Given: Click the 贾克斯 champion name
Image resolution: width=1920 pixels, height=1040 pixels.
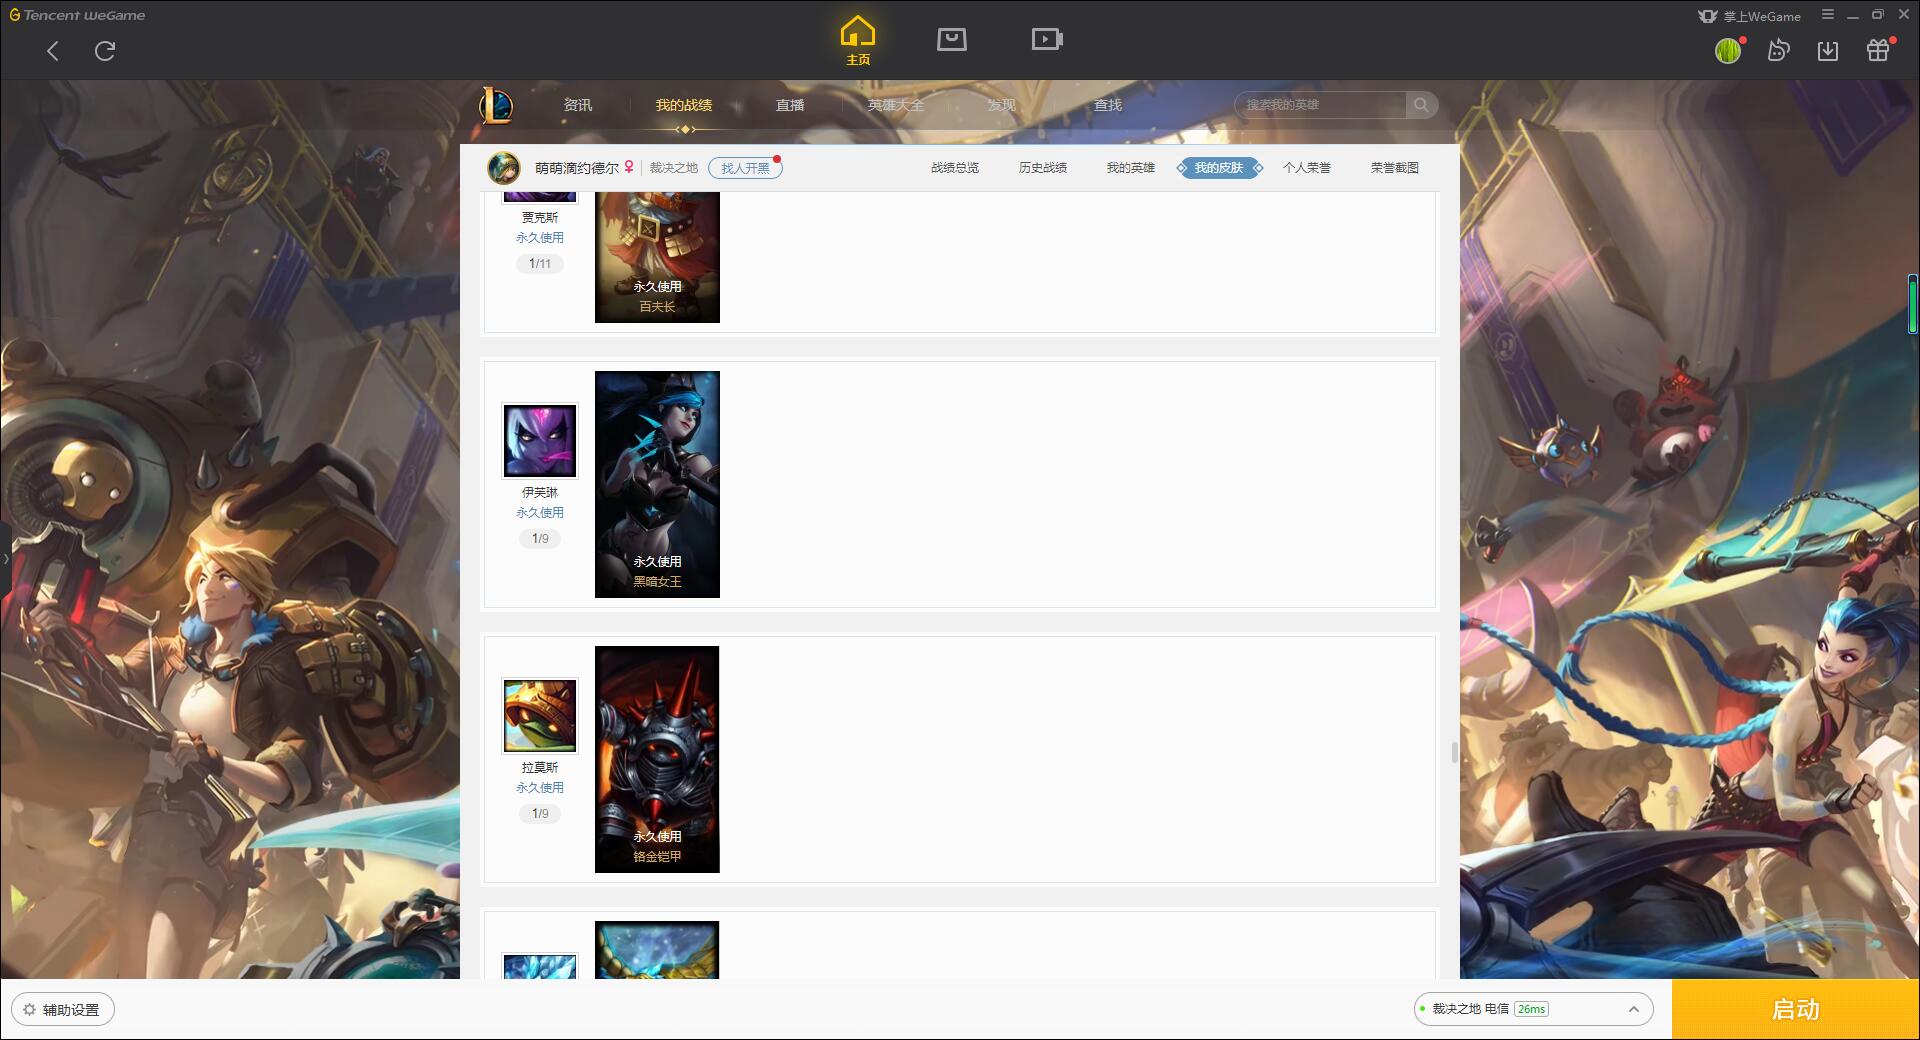Looking at the screenshot, I should tap(540, 217).
